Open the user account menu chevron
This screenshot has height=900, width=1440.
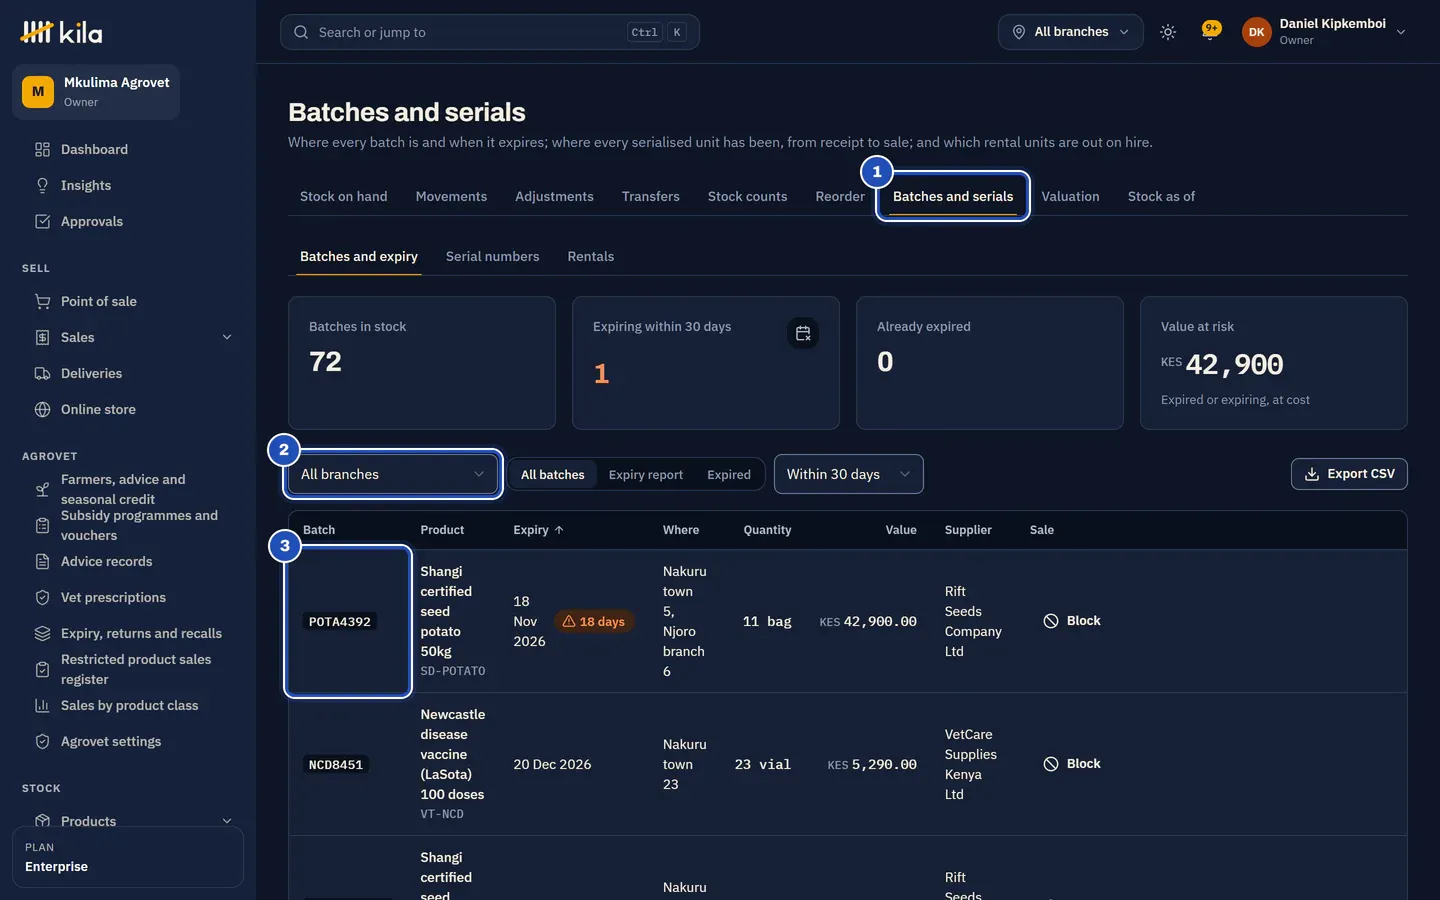(x=1401, y=32)
